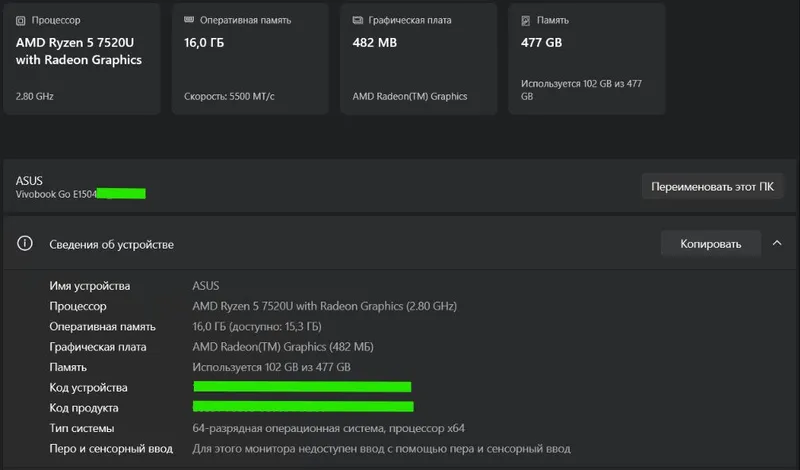Click Используется 102 GB из 477 GB row value
800x470 pixels.
pyautogui.click(x=271, y=367)
